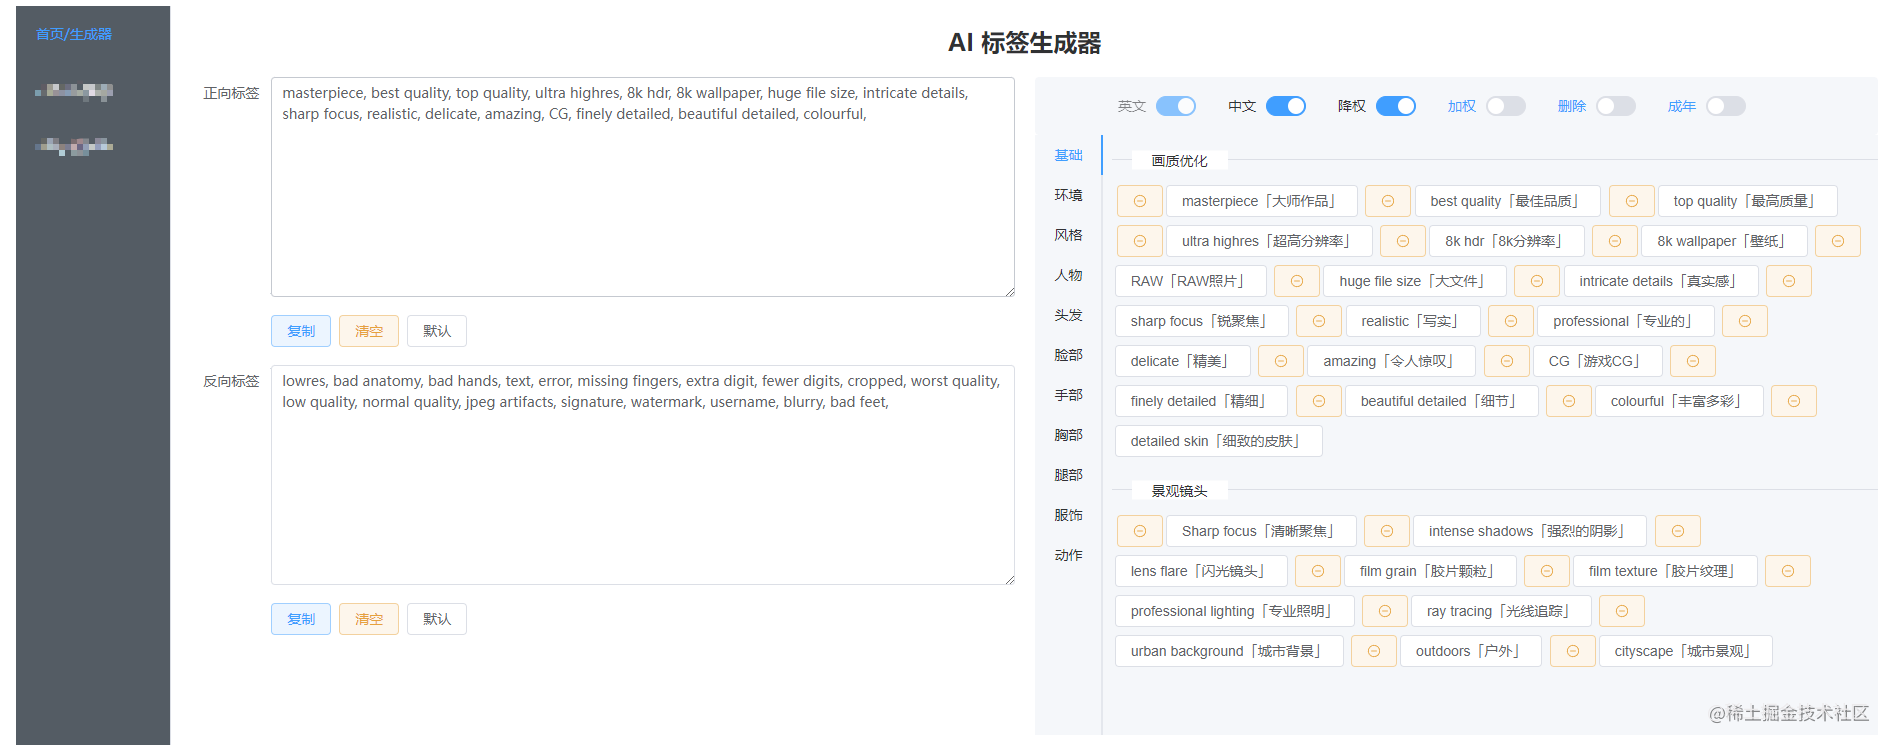Click inside the 正向标签 text area
1891x745 pixels.
(x=643, y=187)
